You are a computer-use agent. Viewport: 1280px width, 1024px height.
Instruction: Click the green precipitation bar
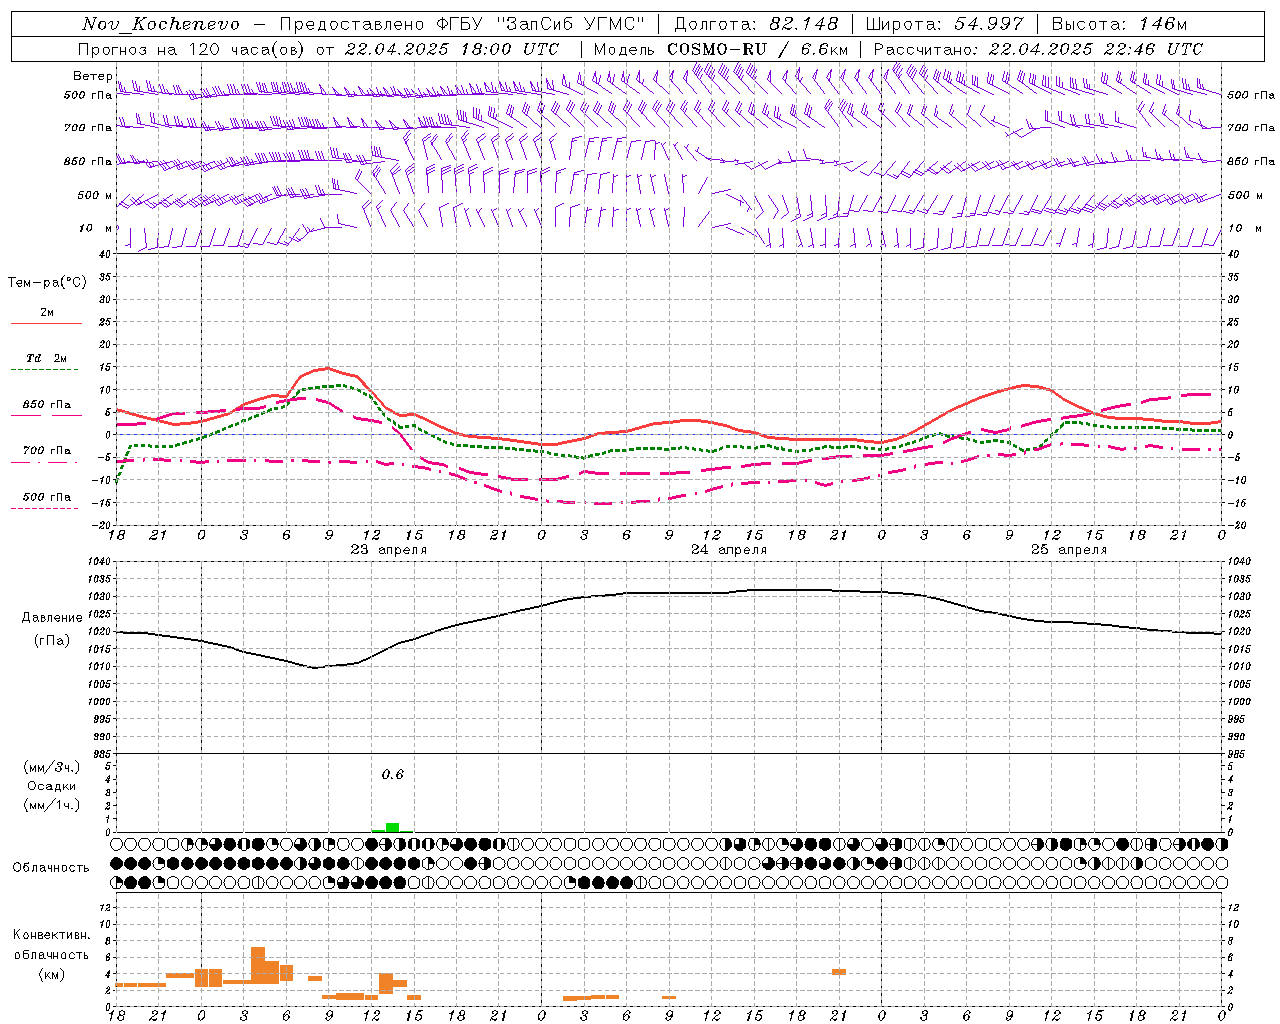point(392,827)
